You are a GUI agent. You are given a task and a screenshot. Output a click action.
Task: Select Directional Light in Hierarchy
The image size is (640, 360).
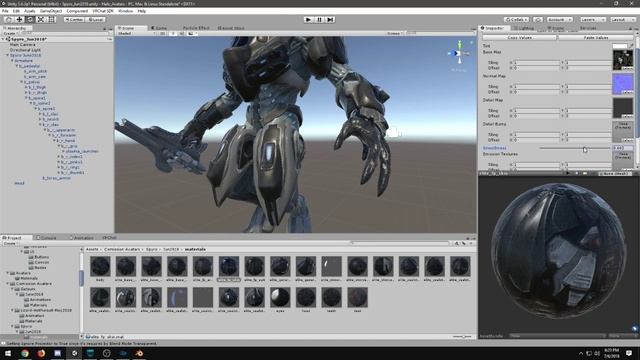25,50
